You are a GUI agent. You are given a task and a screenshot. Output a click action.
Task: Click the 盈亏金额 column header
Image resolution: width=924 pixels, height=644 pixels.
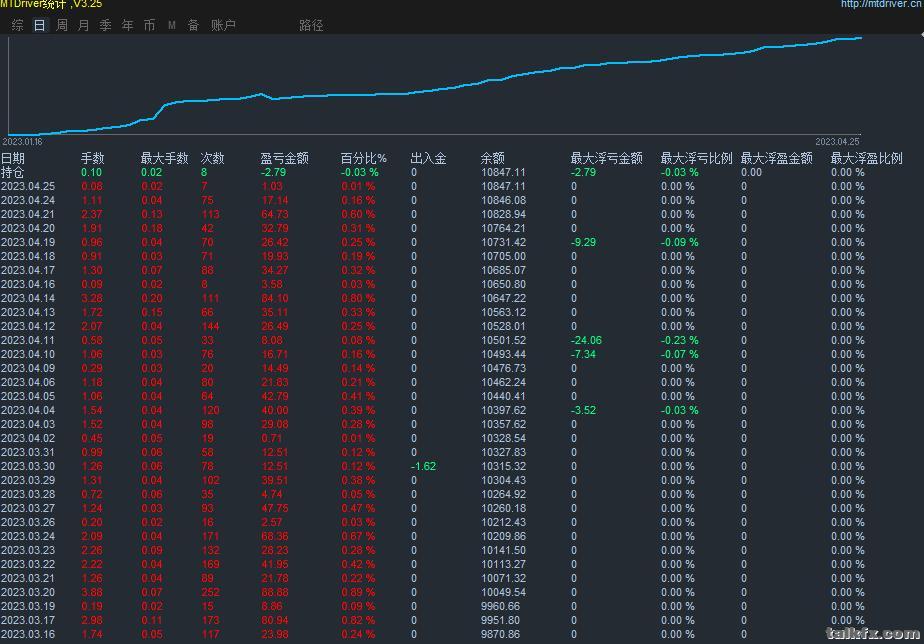(x=285, y=158)
